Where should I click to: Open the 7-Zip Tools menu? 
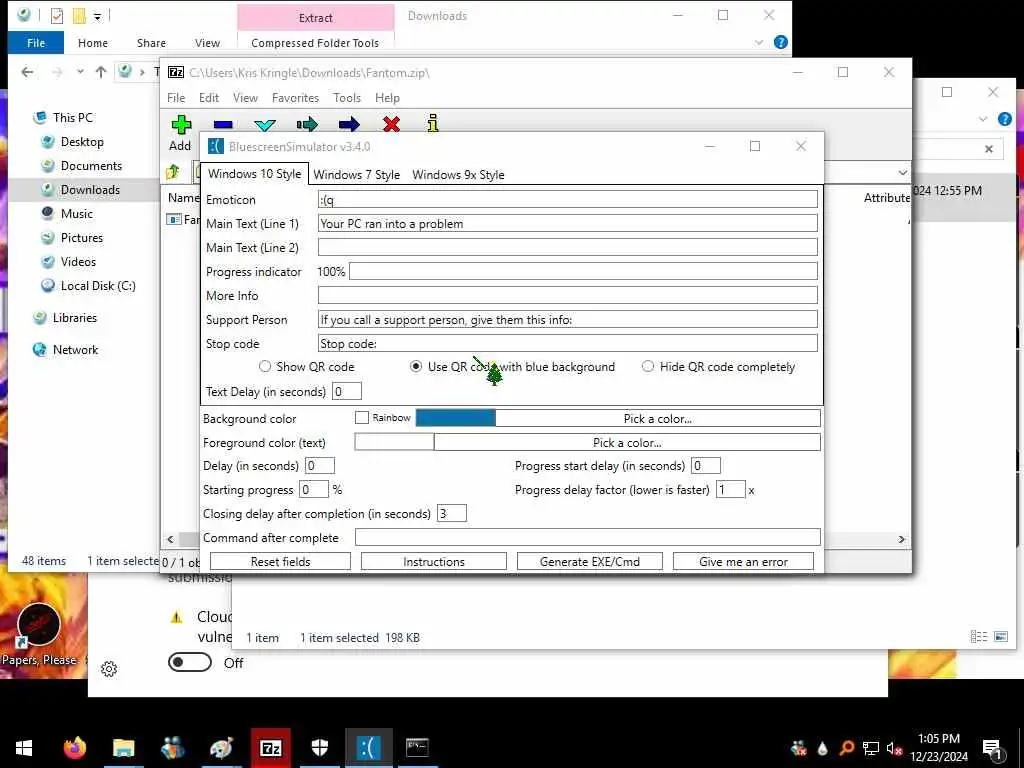point(347,97)
